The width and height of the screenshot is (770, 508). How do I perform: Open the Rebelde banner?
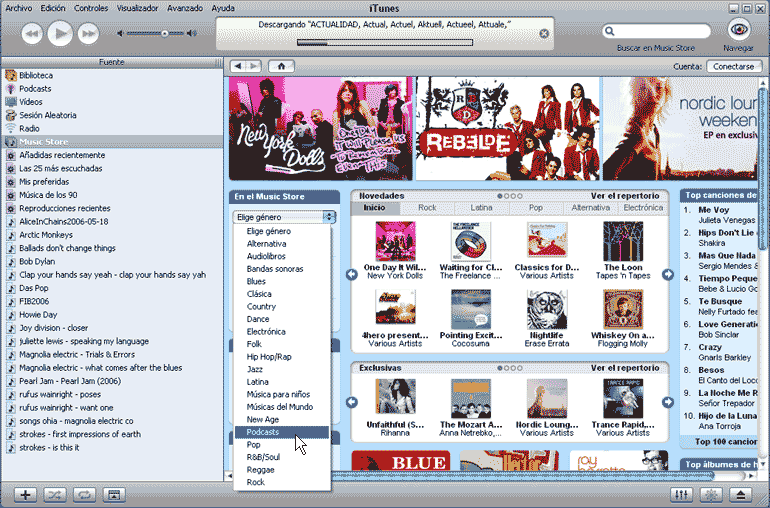pos(507,129)
